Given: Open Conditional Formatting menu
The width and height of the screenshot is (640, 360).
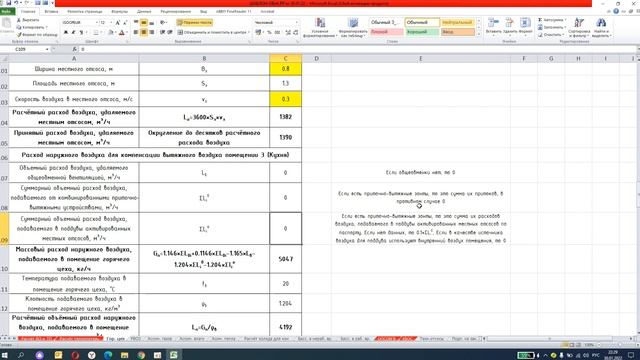Looking at the screenshot, I should tap(320, 27).
